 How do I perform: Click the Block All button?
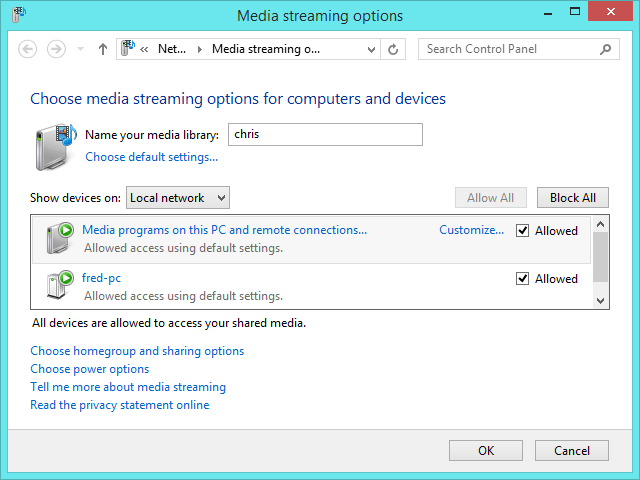[572, 198]
